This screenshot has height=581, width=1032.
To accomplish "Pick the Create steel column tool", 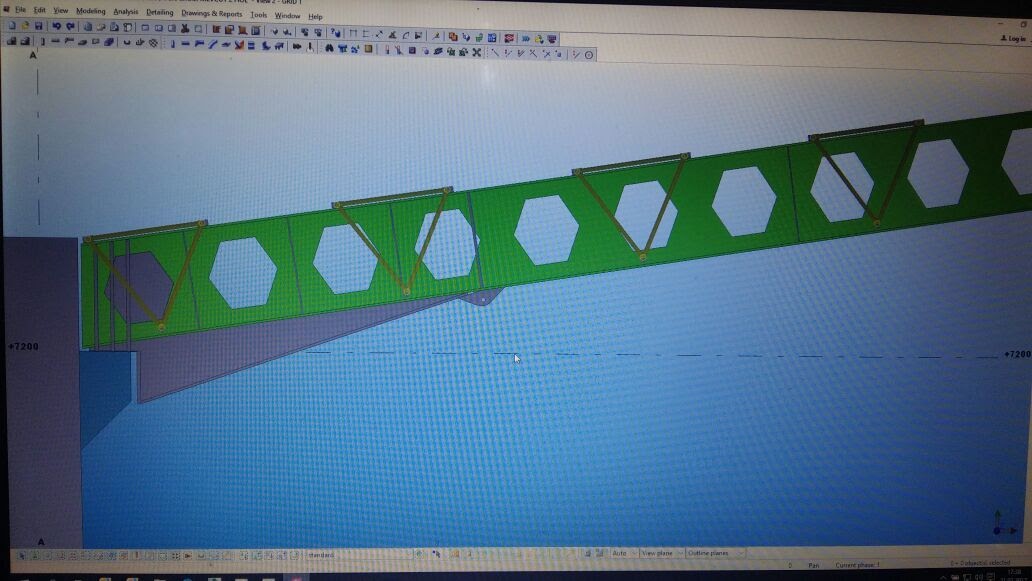I will click(x=172, y=44).
